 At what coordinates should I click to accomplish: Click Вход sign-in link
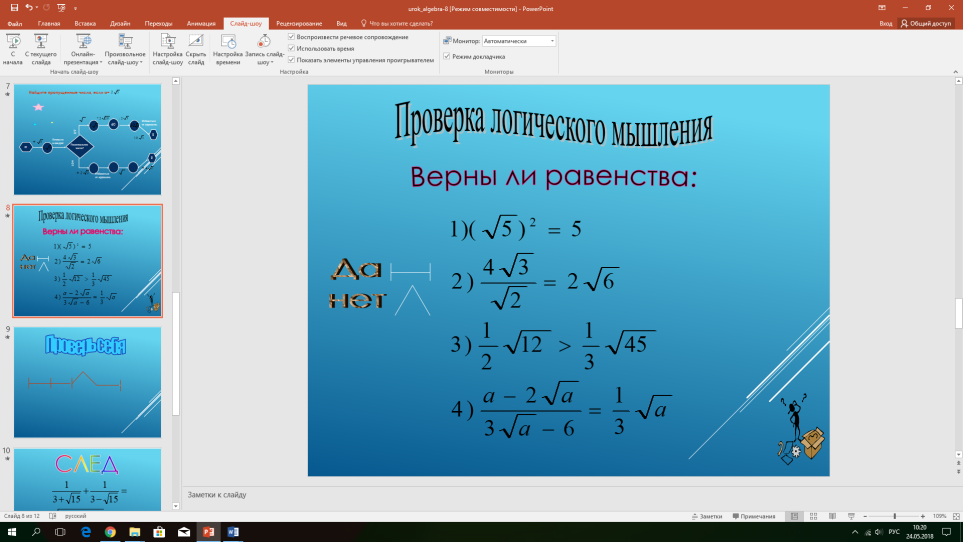point(885,23)
